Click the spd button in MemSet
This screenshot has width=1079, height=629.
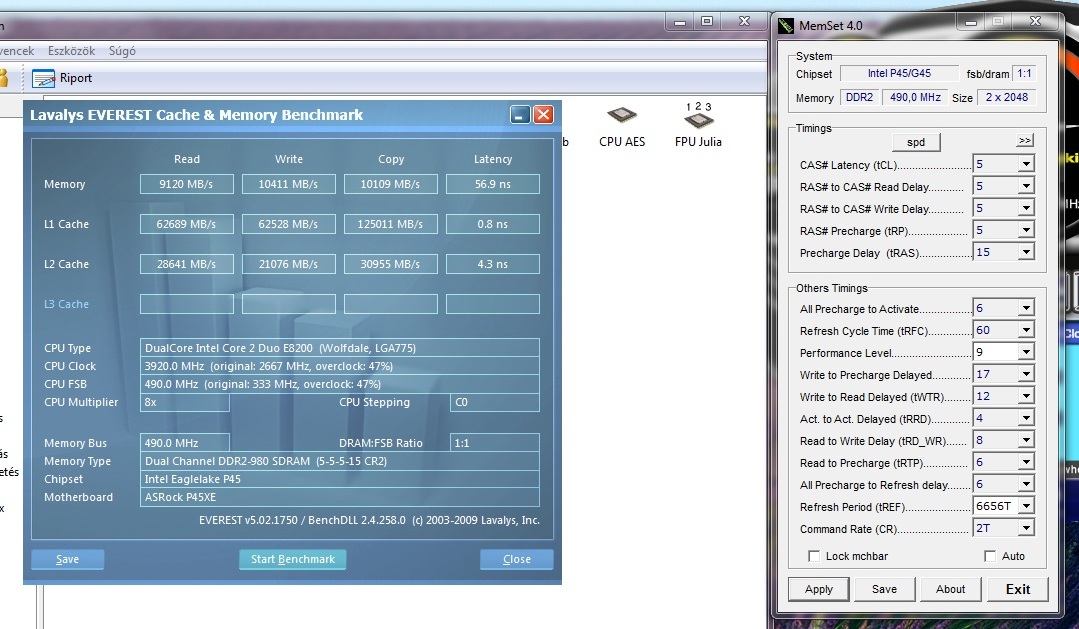916,142
